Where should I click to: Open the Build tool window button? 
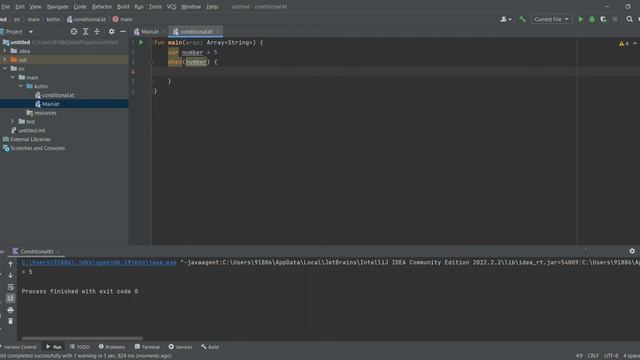click(x=210, y=347)
